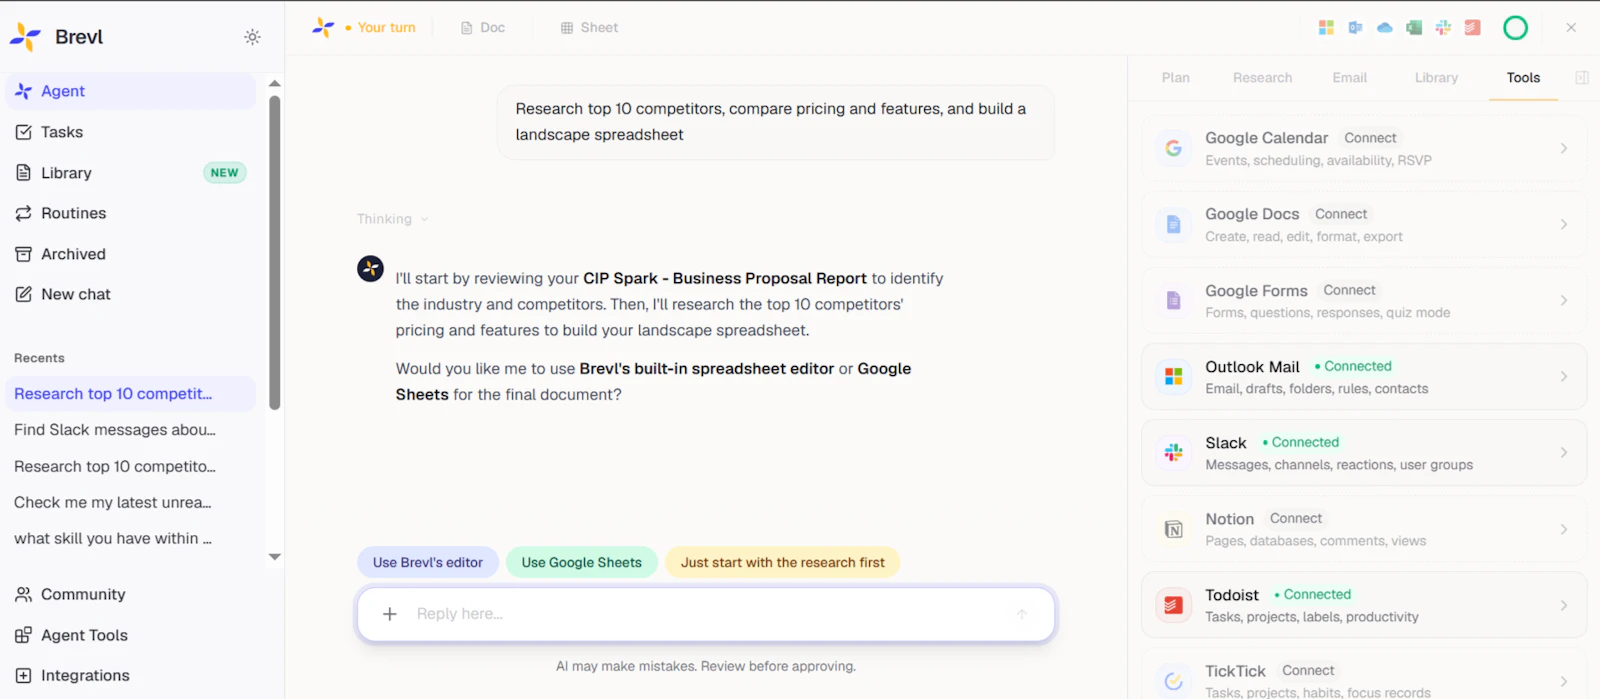Viewport: 1600px width, 699px height.
Task: Click the Outlook icon in top bar
Action: coord(1355,28)
